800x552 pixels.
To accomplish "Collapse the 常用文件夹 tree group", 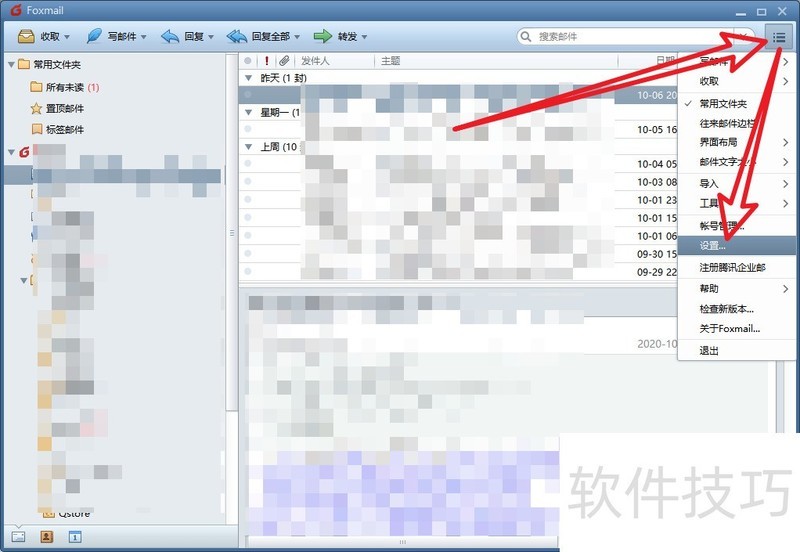I will pos(11,65).
